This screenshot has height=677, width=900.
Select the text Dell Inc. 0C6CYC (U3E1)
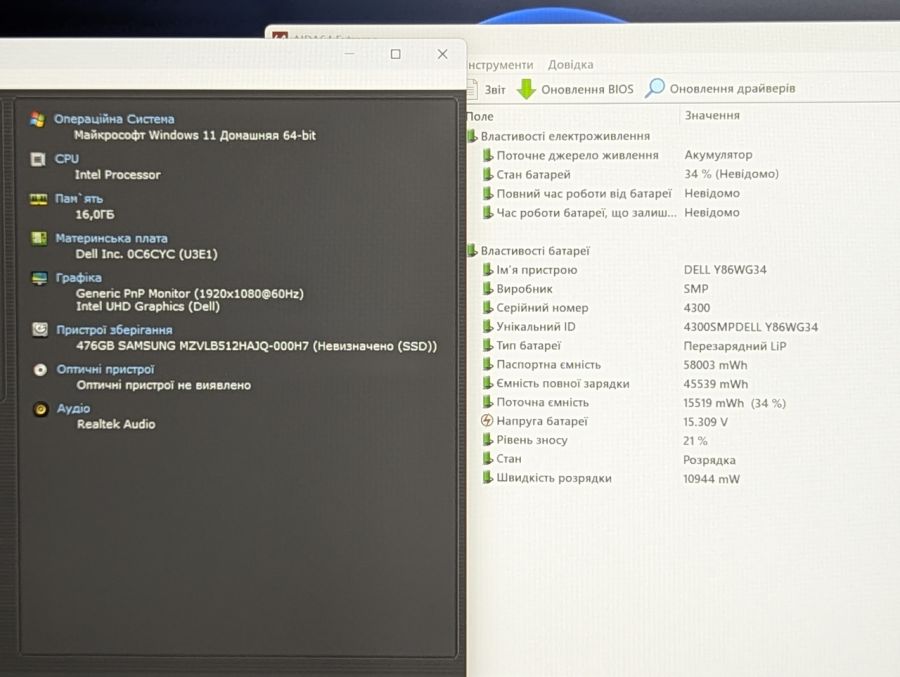(x=146, y=254)
